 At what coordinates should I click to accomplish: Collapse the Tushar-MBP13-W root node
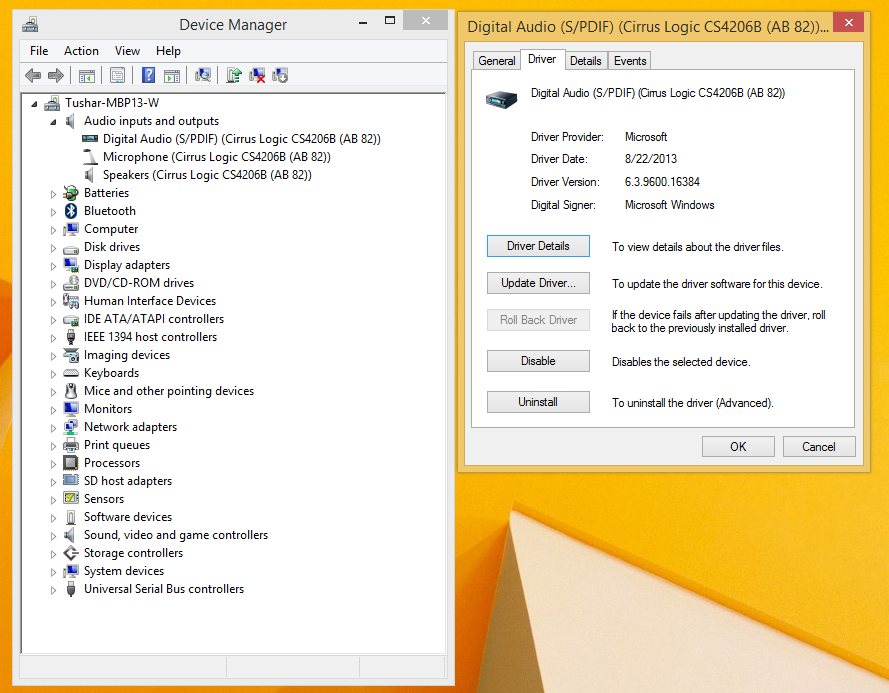click(x=35, y=104)
